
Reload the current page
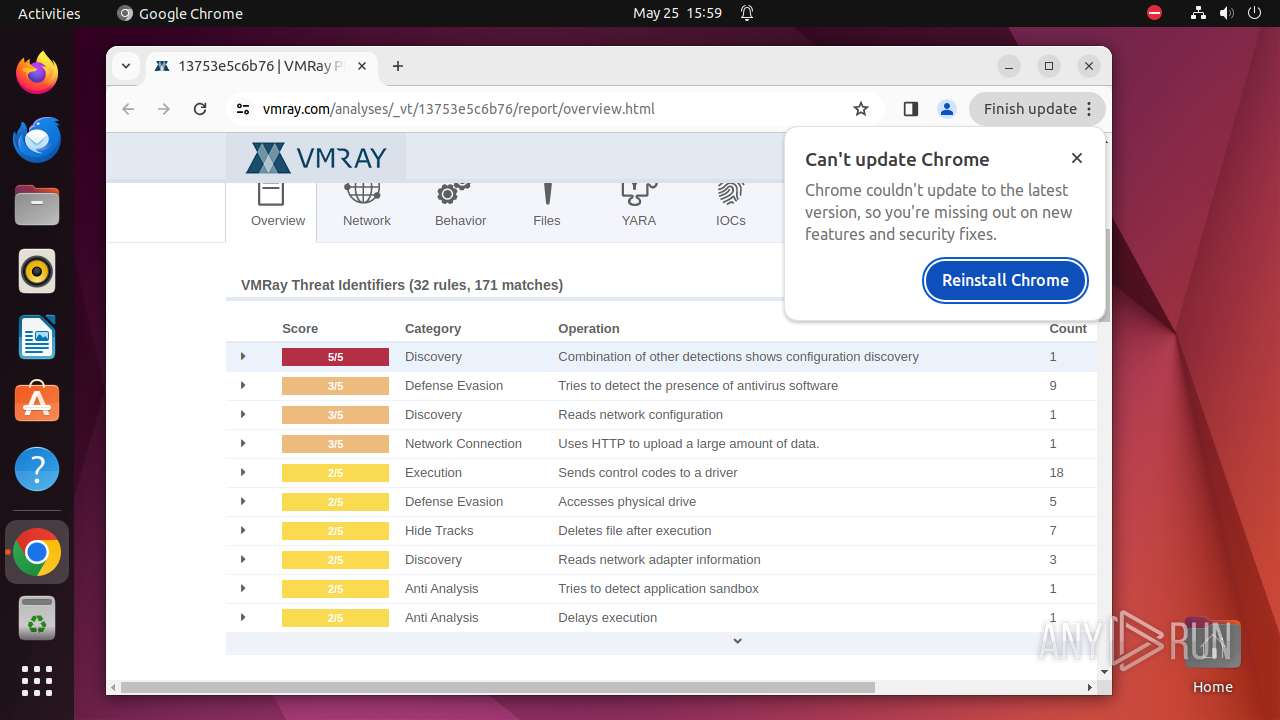click(200, 109)
